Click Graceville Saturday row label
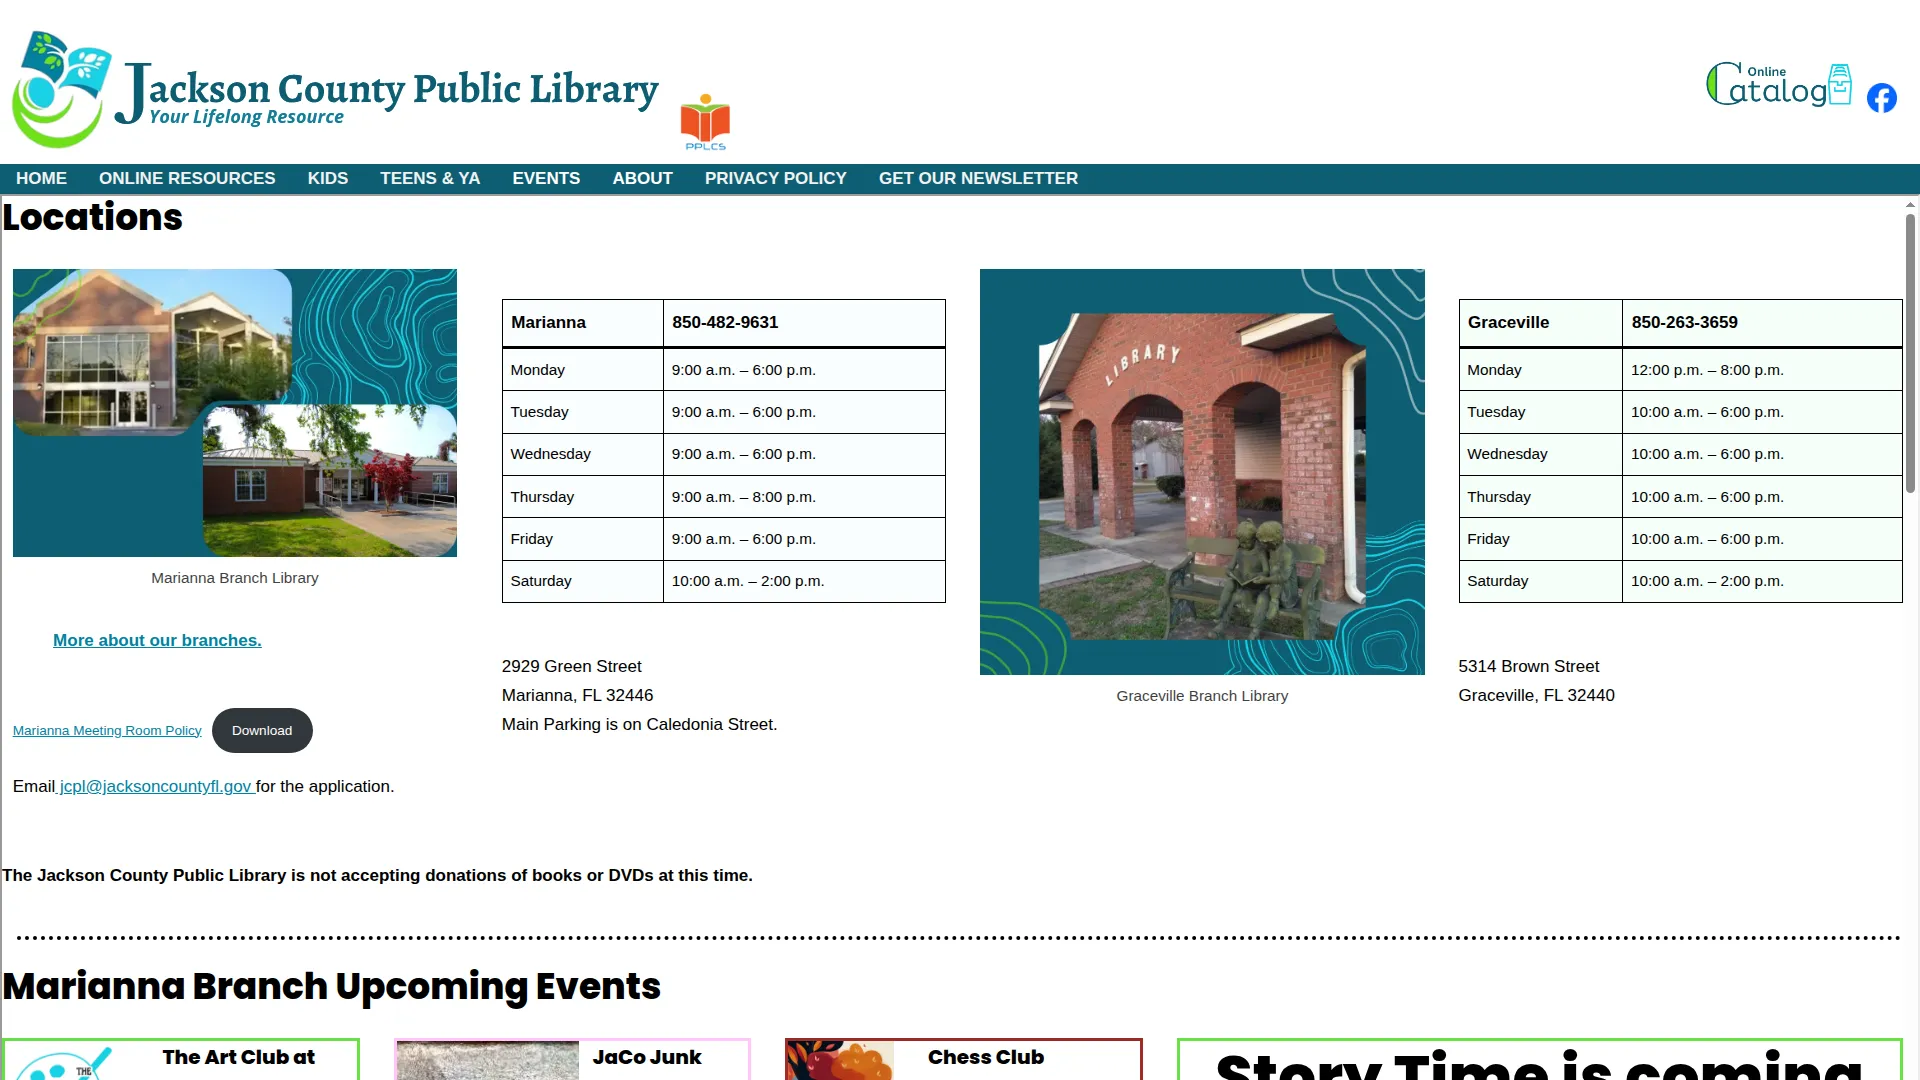Image resolution: width=1920 pixels, height=1080 pixels. tap(1498, 581)
